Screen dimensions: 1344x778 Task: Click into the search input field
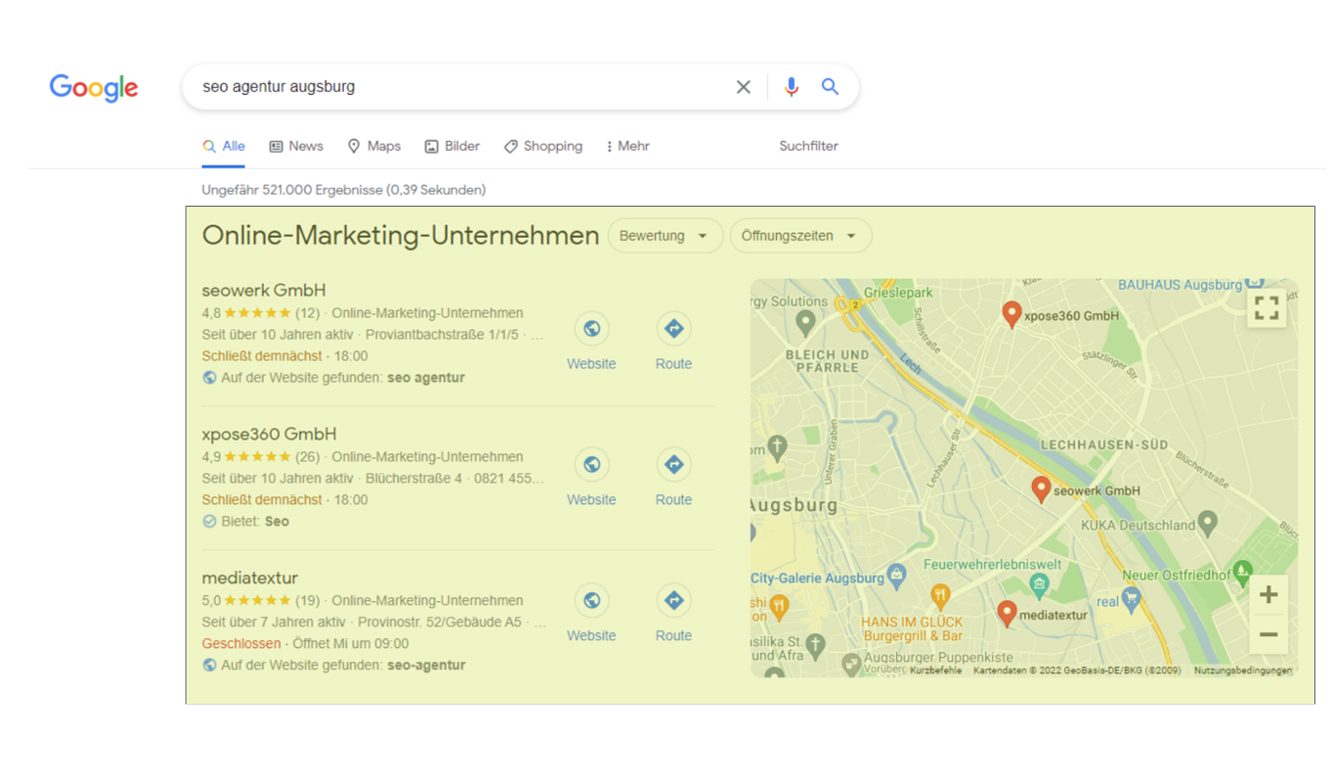460,87
